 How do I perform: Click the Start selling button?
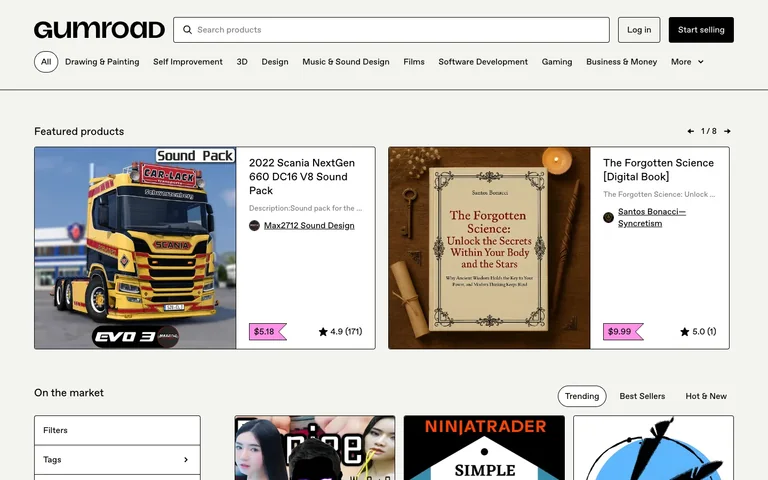tap(701, 30)
